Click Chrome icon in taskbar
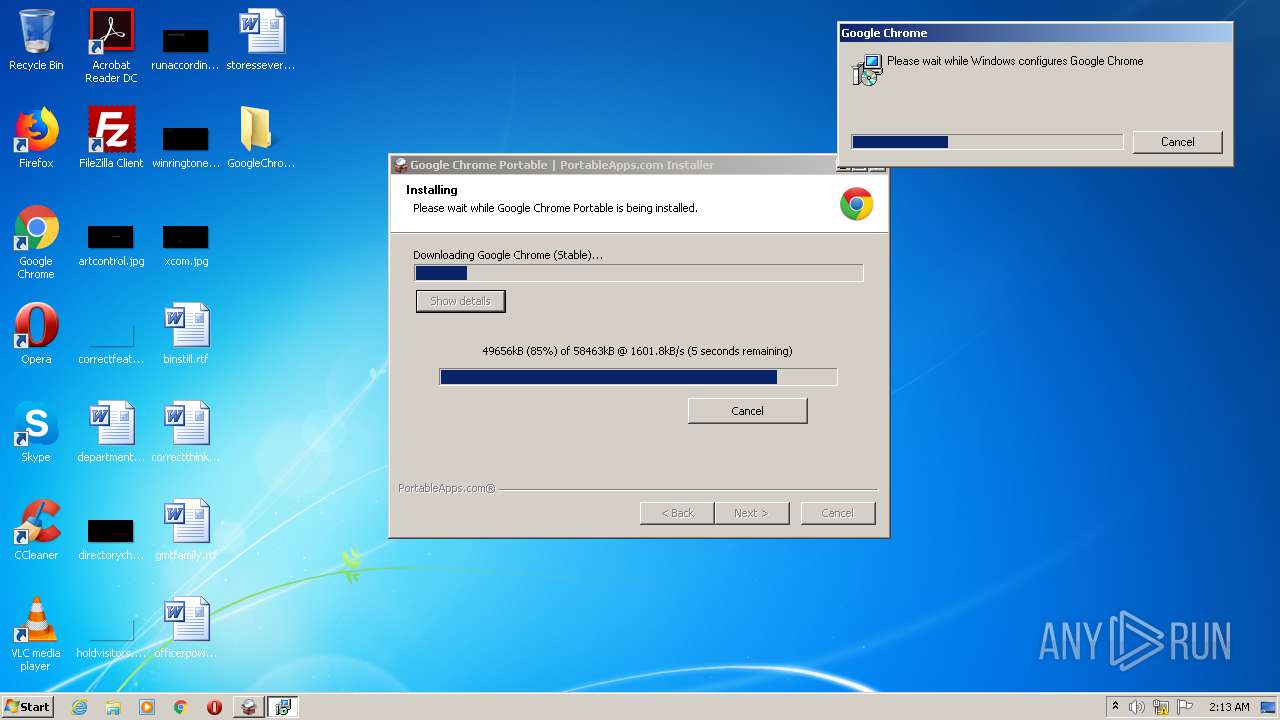 181,707
